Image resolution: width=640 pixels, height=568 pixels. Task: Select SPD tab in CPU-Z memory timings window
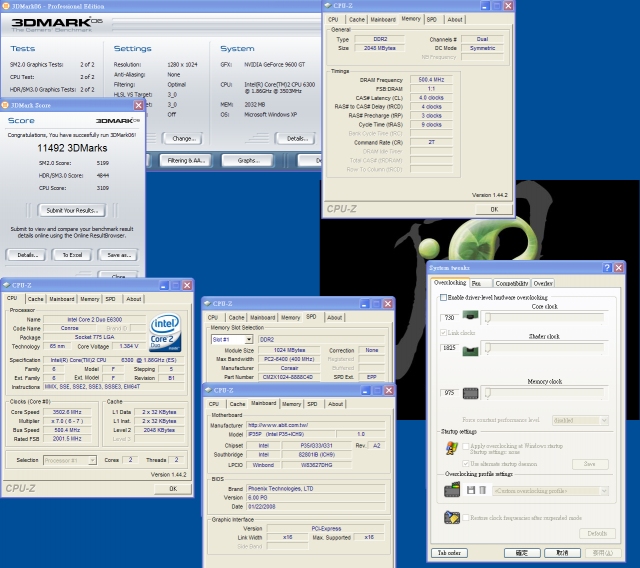point(431,20)
